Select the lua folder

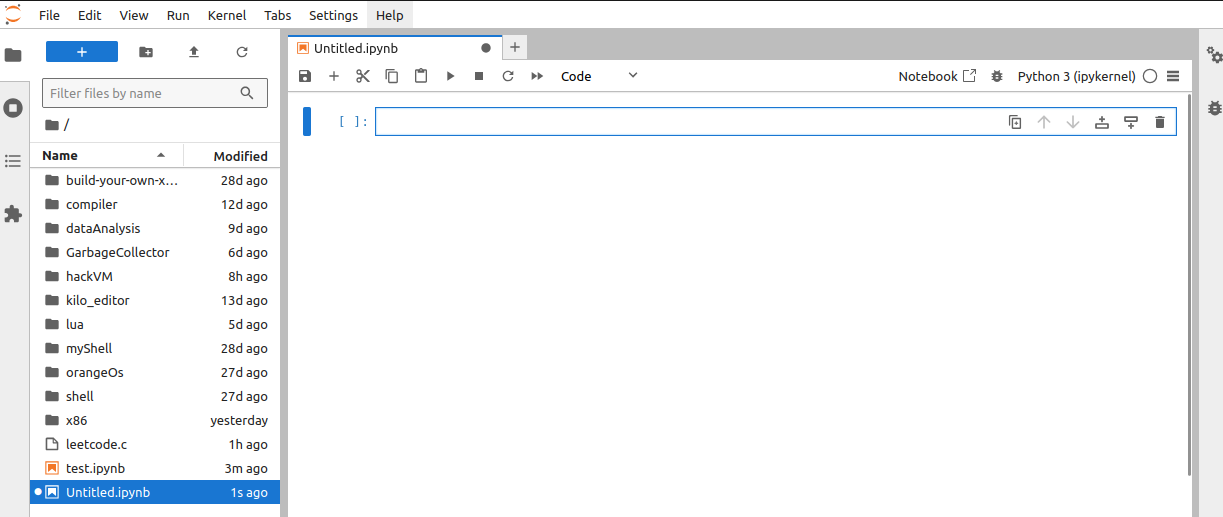coord(155,325)
